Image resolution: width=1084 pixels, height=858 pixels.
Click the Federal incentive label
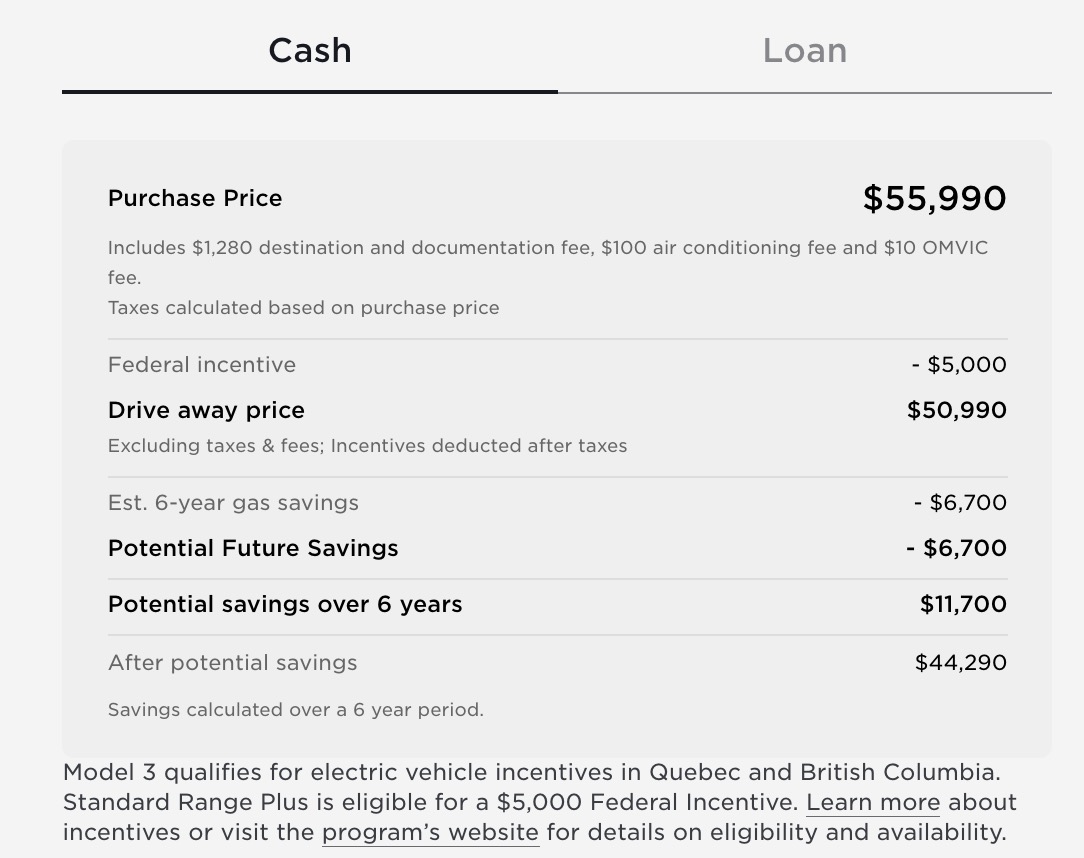(x=202, y=365)
